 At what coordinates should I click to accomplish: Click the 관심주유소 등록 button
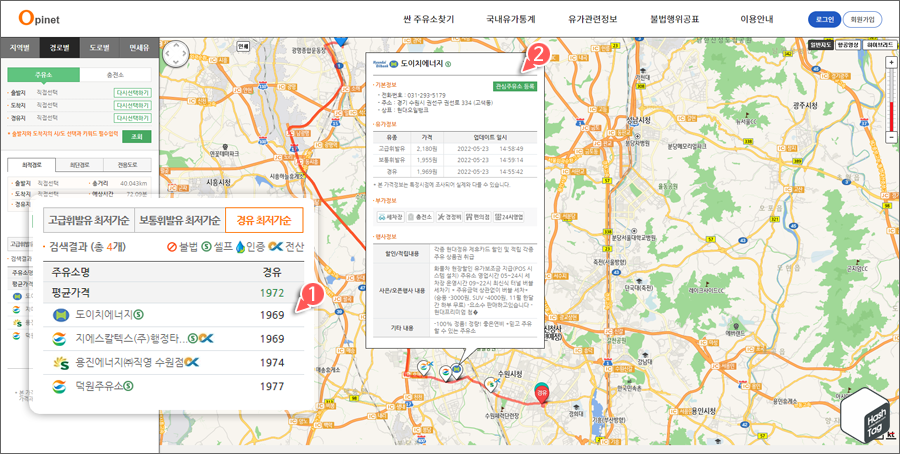[x=515, y=86]
